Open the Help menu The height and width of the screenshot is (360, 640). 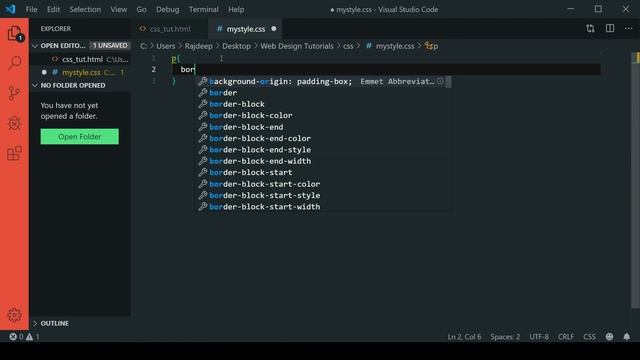point(236,9)
